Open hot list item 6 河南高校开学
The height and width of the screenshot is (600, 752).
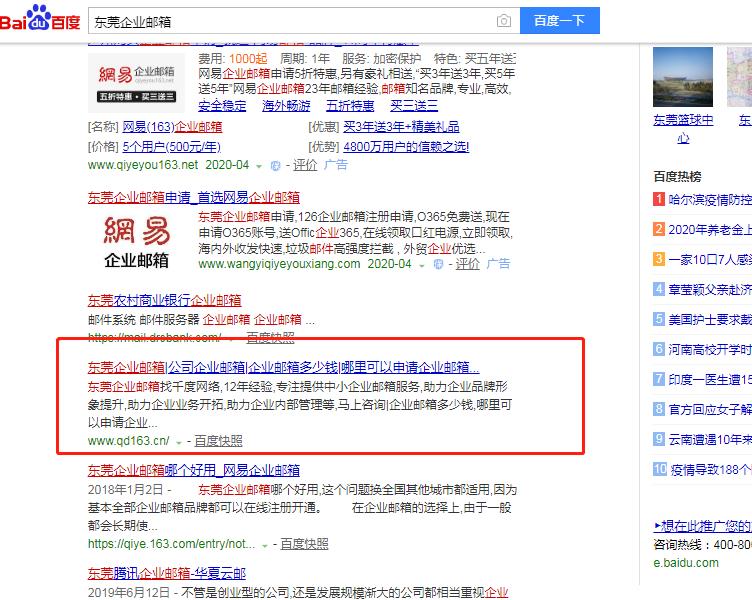click(x=710, y=350)
